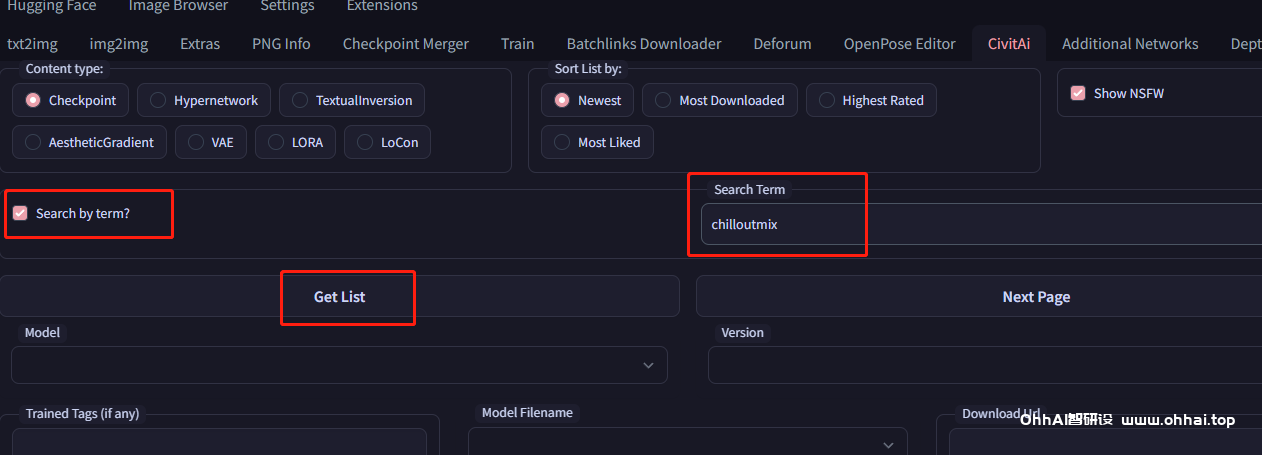Viewport: 1262px width, 455px height.
Task: Select the Checkpoint content type
Action: click(x=70, y=100)
